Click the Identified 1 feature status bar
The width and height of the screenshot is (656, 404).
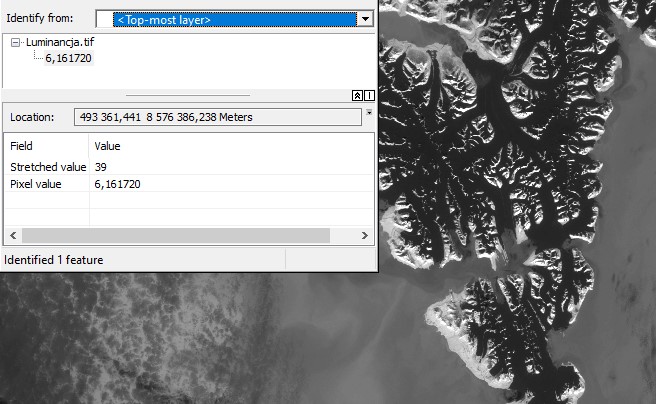click(54, 260)
